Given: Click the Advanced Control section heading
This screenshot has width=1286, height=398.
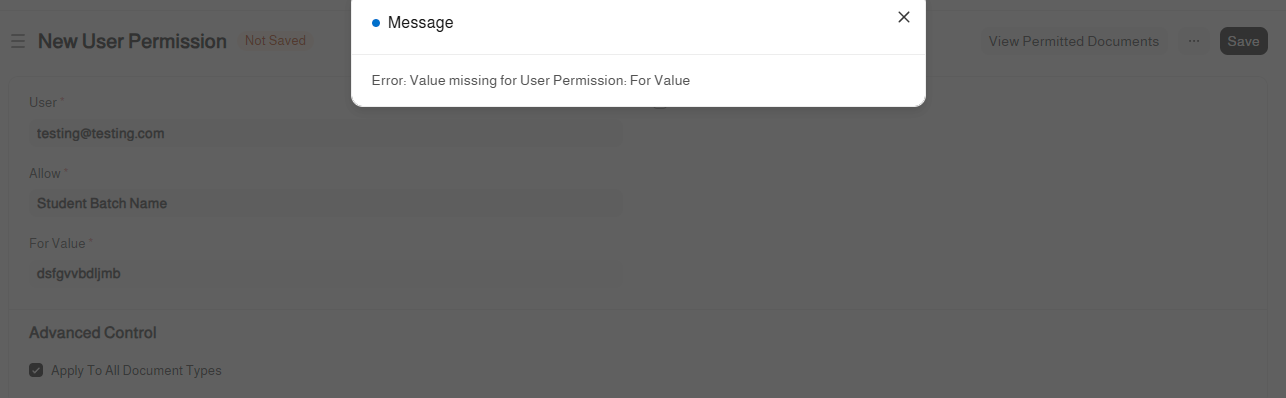Looking at the screenshot, I should [x=93, y=332].
